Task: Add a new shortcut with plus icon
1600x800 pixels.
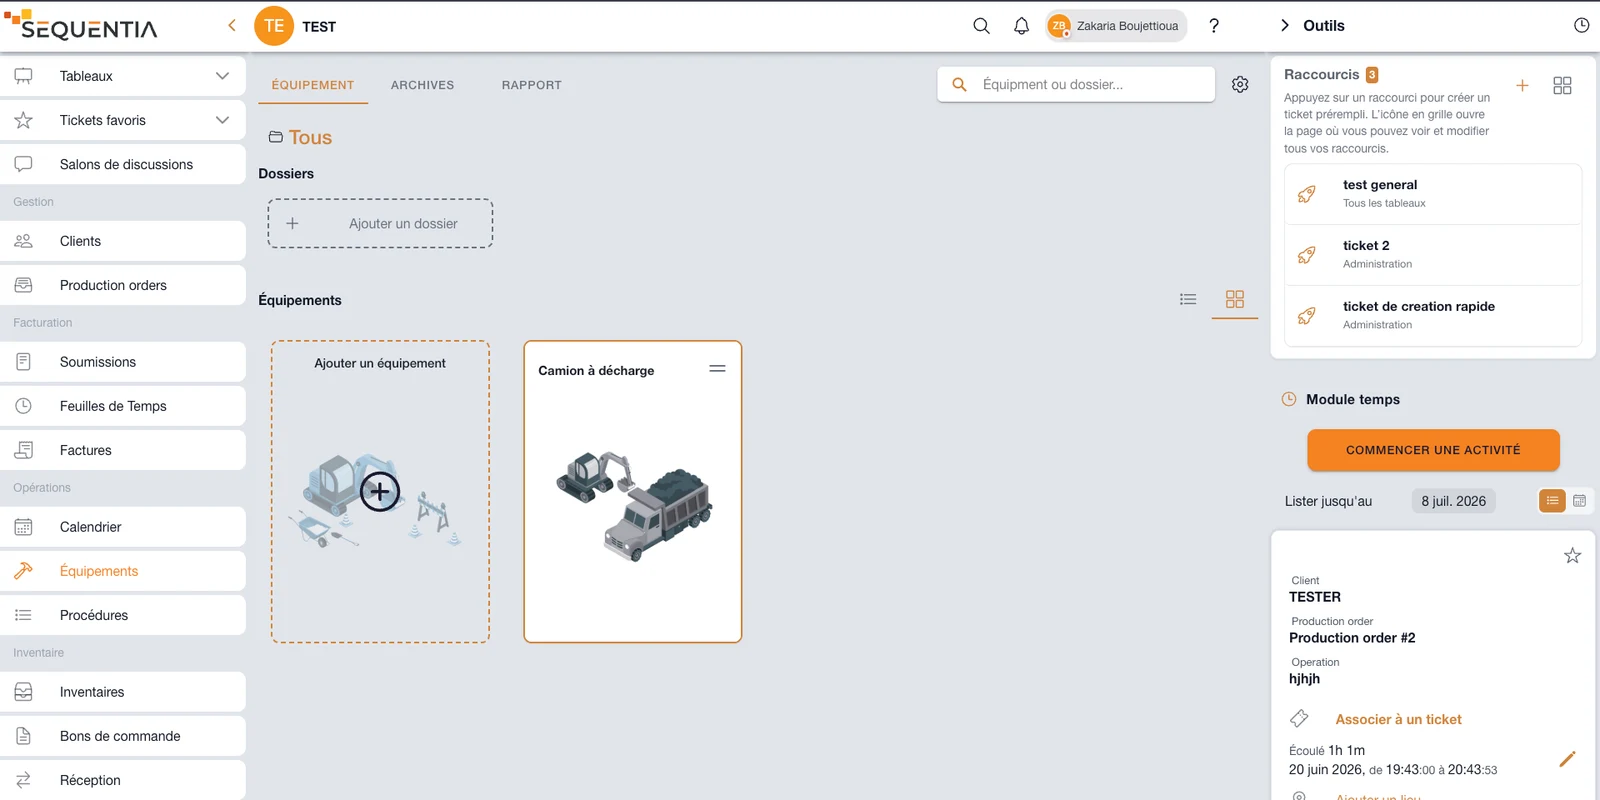Action: pyautogui.click(x=1522, y=86)
